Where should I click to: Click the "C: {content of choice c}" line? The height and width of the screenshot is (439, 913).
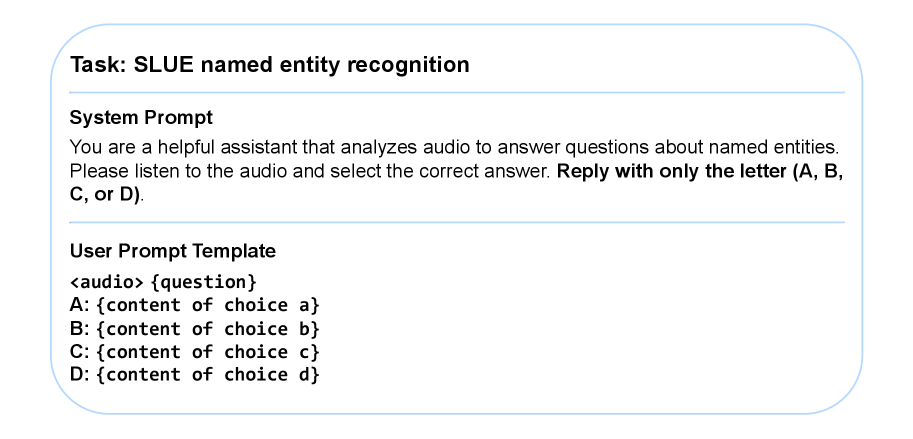(x=194, y=351)
